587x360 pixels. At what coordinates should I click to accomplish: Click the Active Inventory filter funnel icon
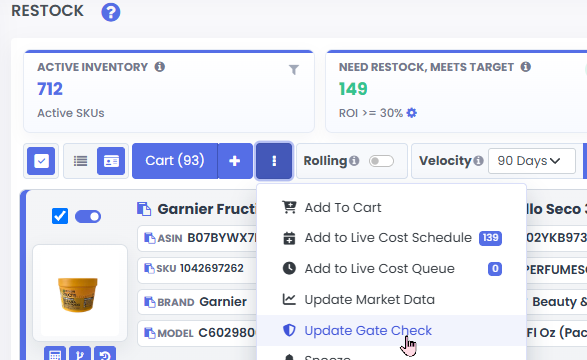point(294,70)
